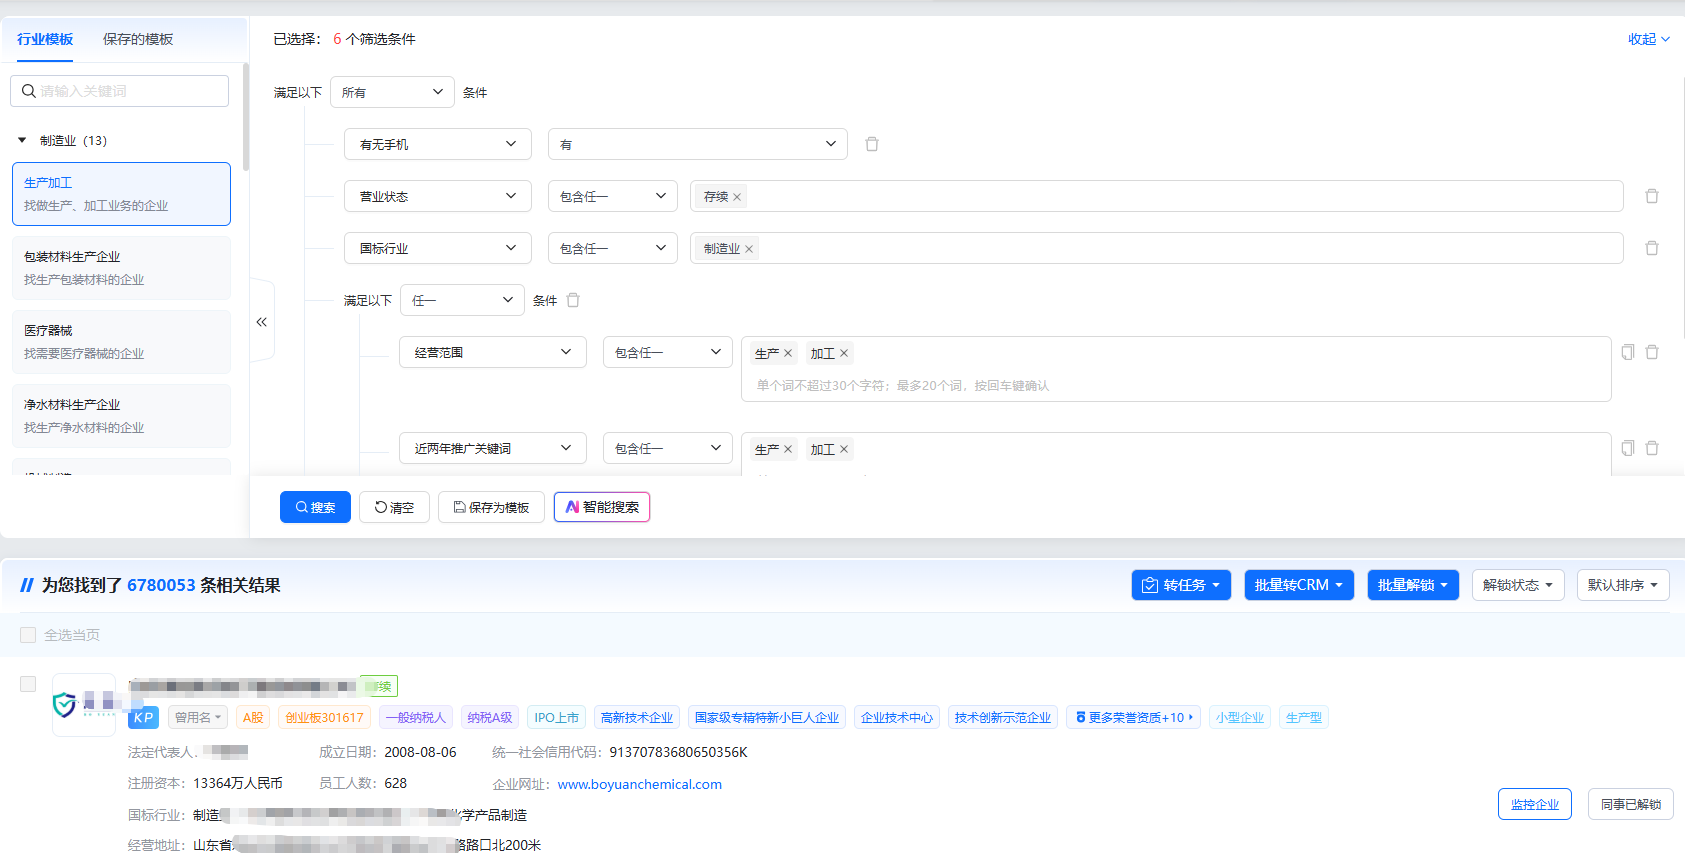Image resolution: width=1685 pixels, height=854 pixels.
Task: Delete the 有无手机 filter condition
Action: pos(872,144)
